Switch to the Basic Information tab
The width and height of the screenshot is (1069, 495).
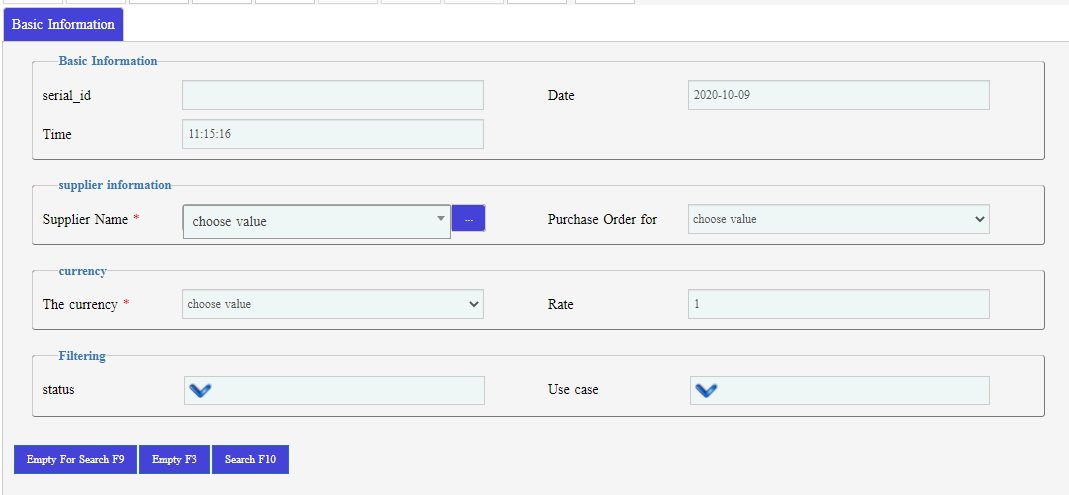point(63,24)
